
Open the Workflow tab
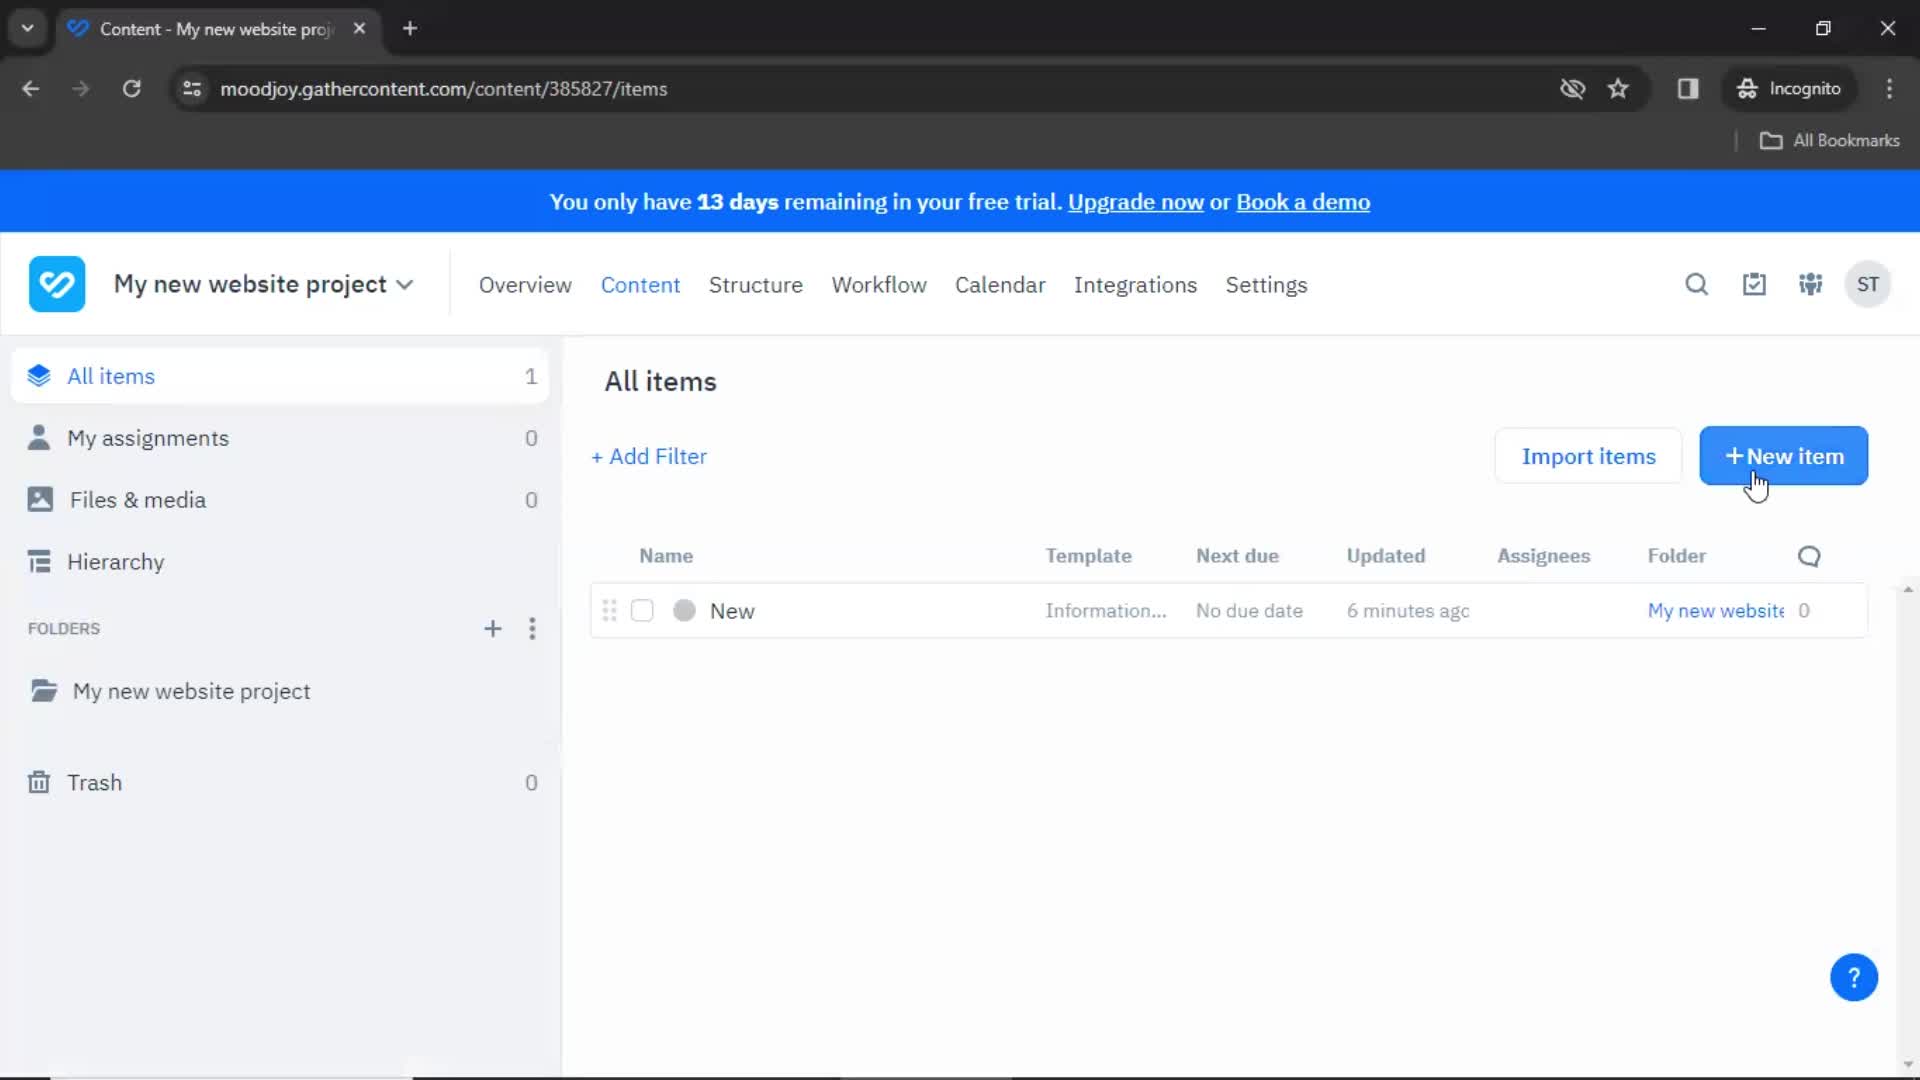879,285
